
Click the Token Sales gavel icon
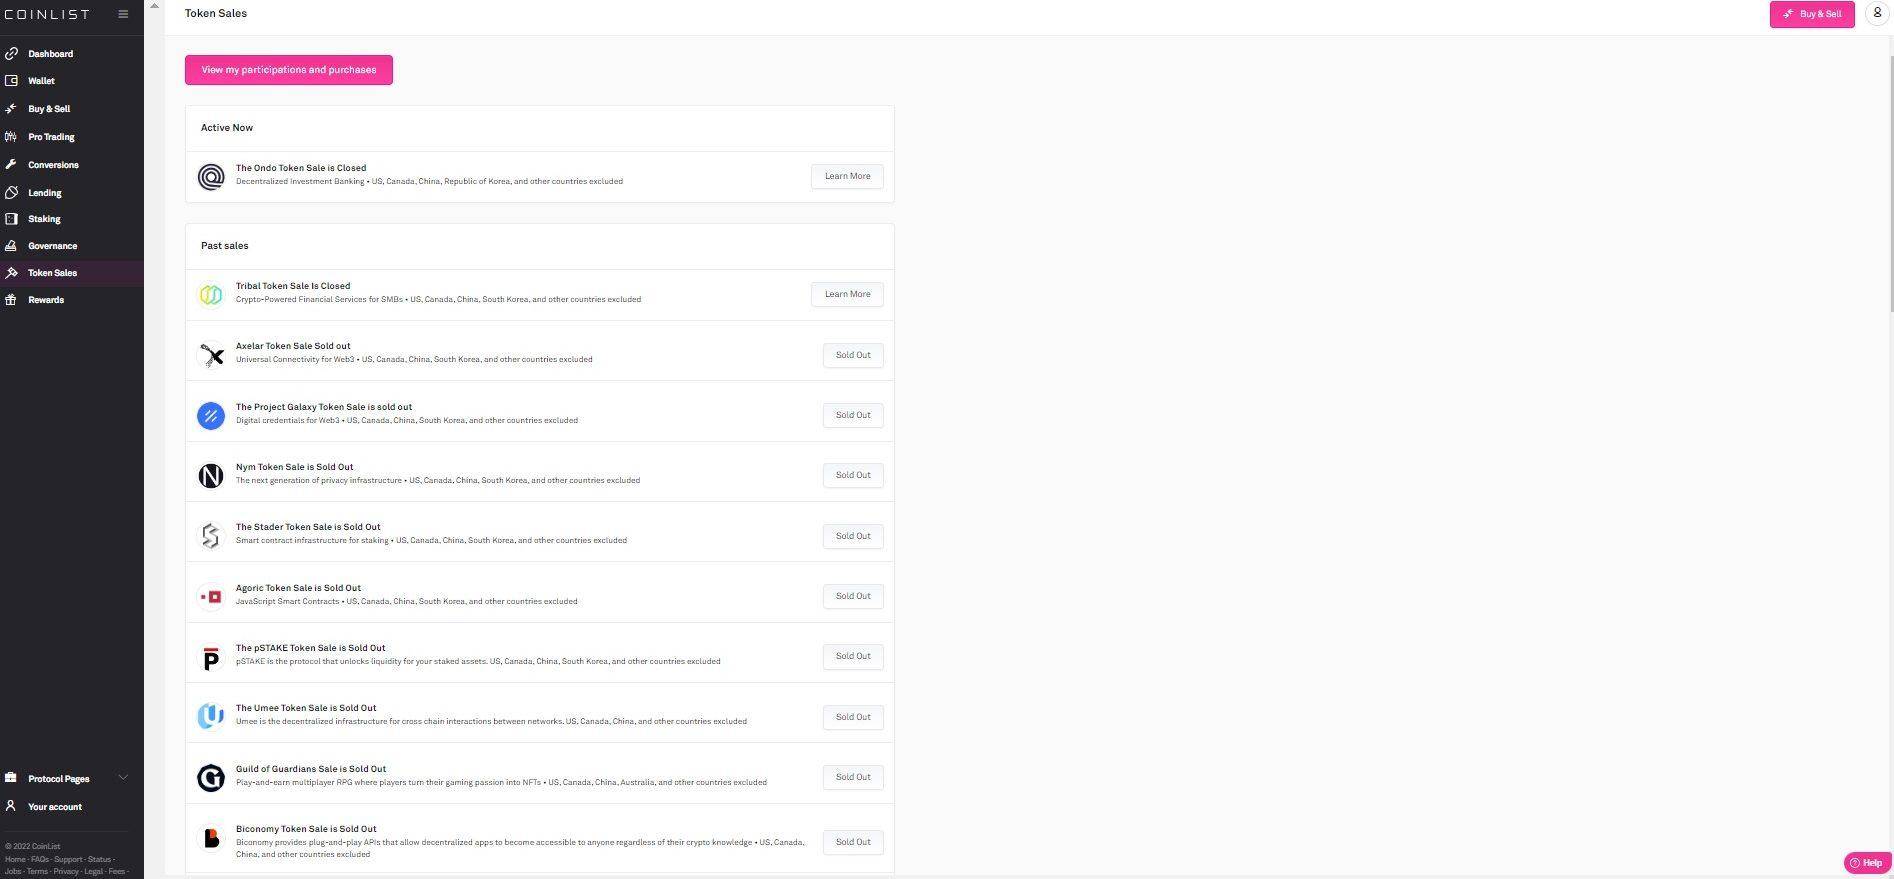click(x=11, y=272)
